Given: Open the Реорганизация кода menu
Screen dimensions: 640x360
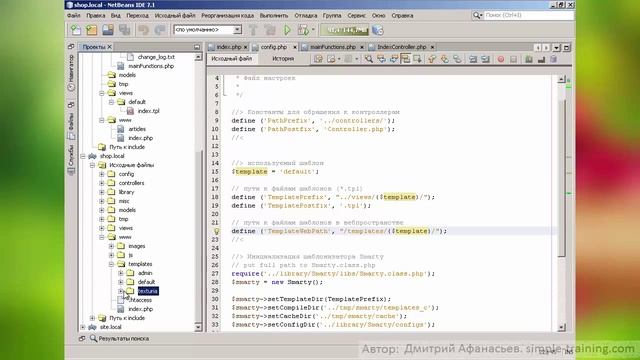Looking at the screenshot, I should [x=227, y=16].
